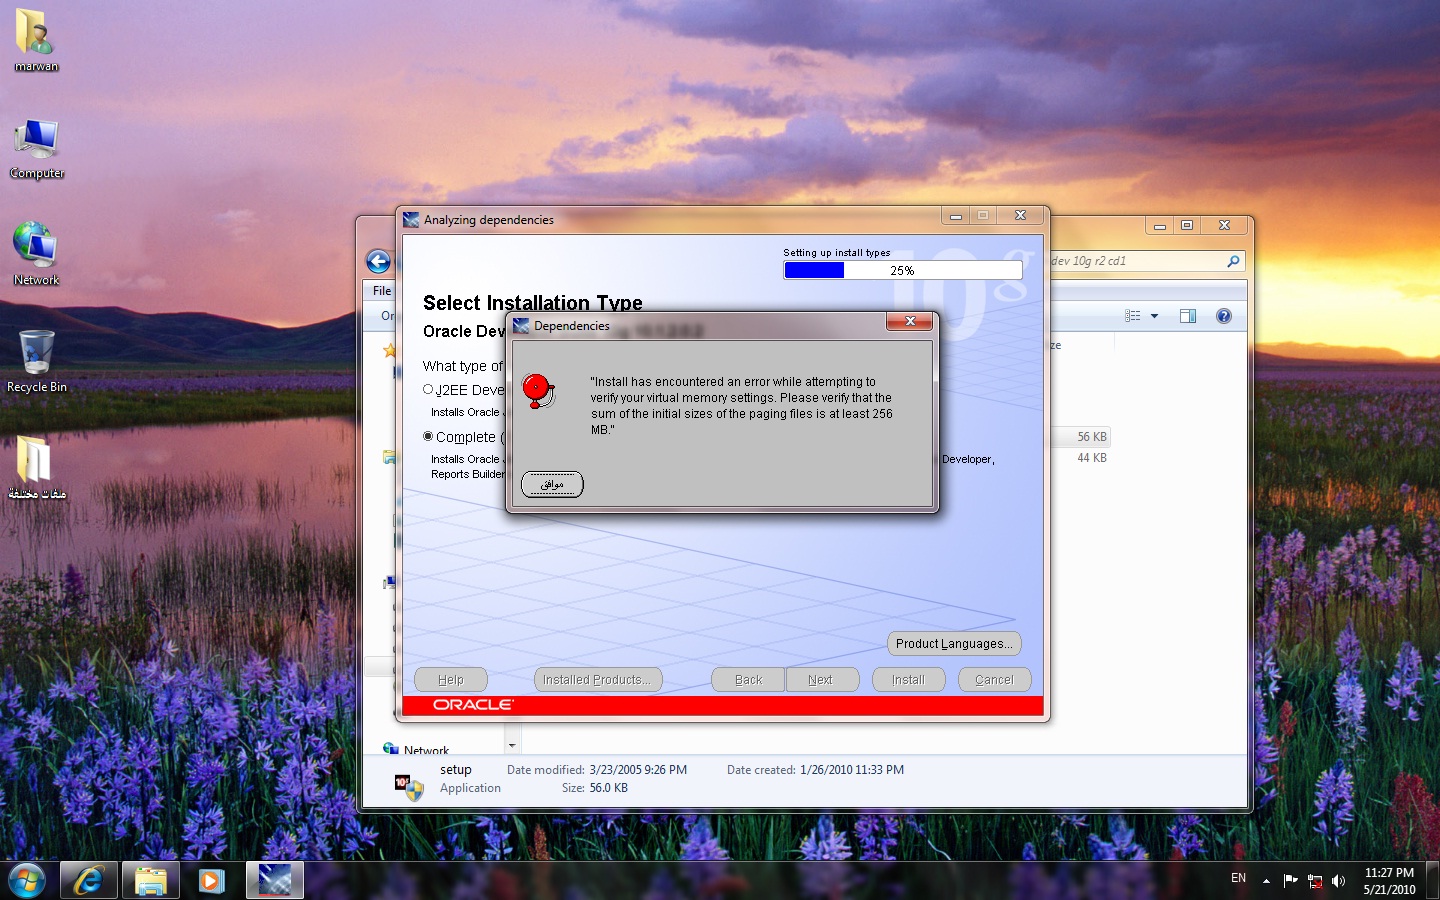Show hidden icons in system tray
This screenshot has width=1440, height=900.
coord(1266,880)
